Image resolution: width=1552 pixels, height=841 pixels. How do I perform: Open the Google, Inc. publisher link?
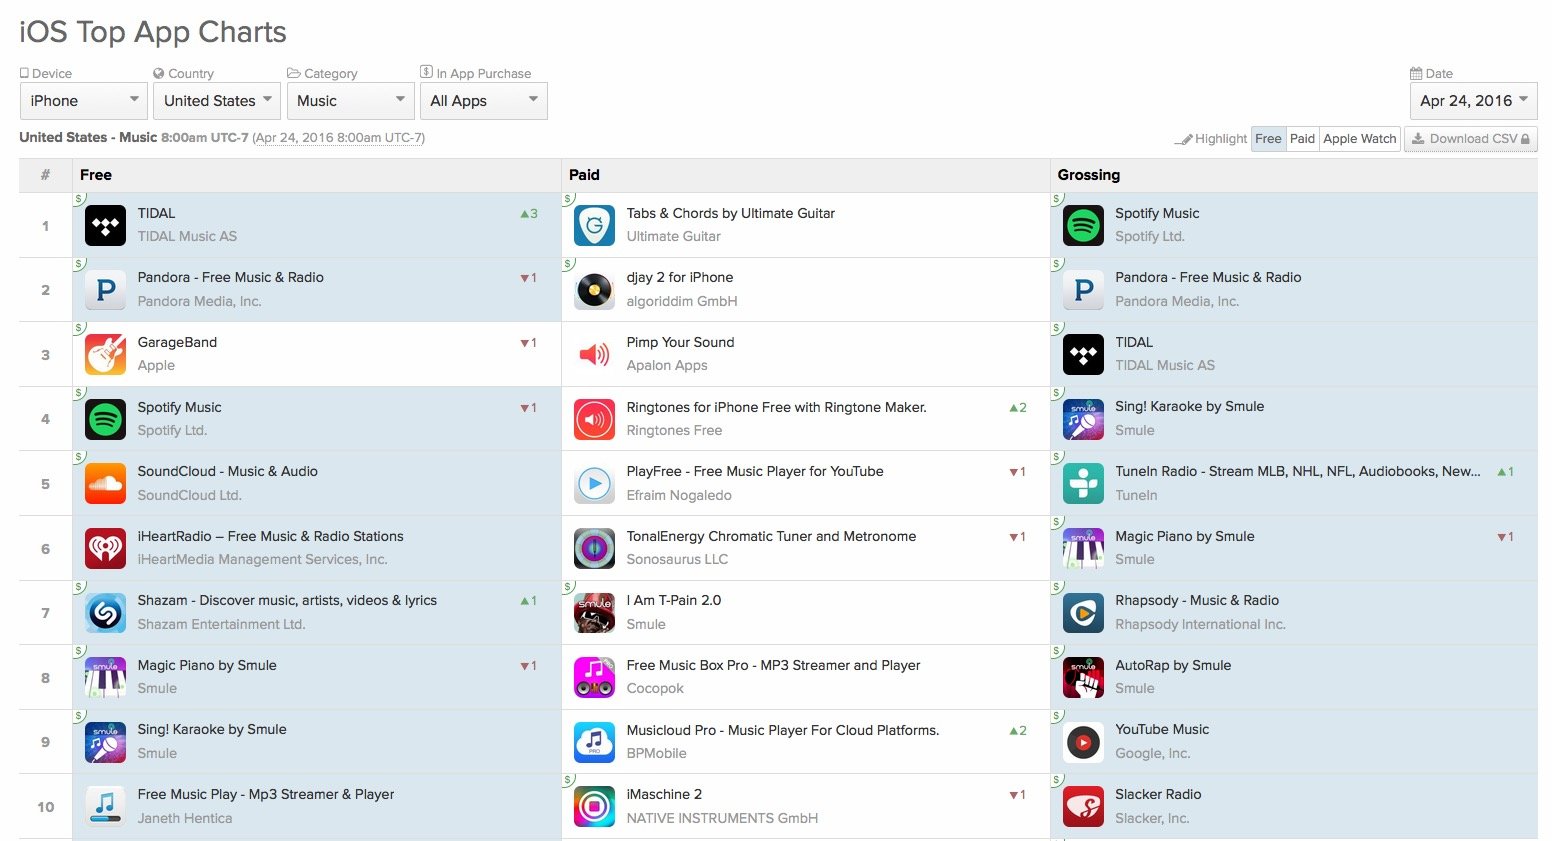[x=1153, y=753]
